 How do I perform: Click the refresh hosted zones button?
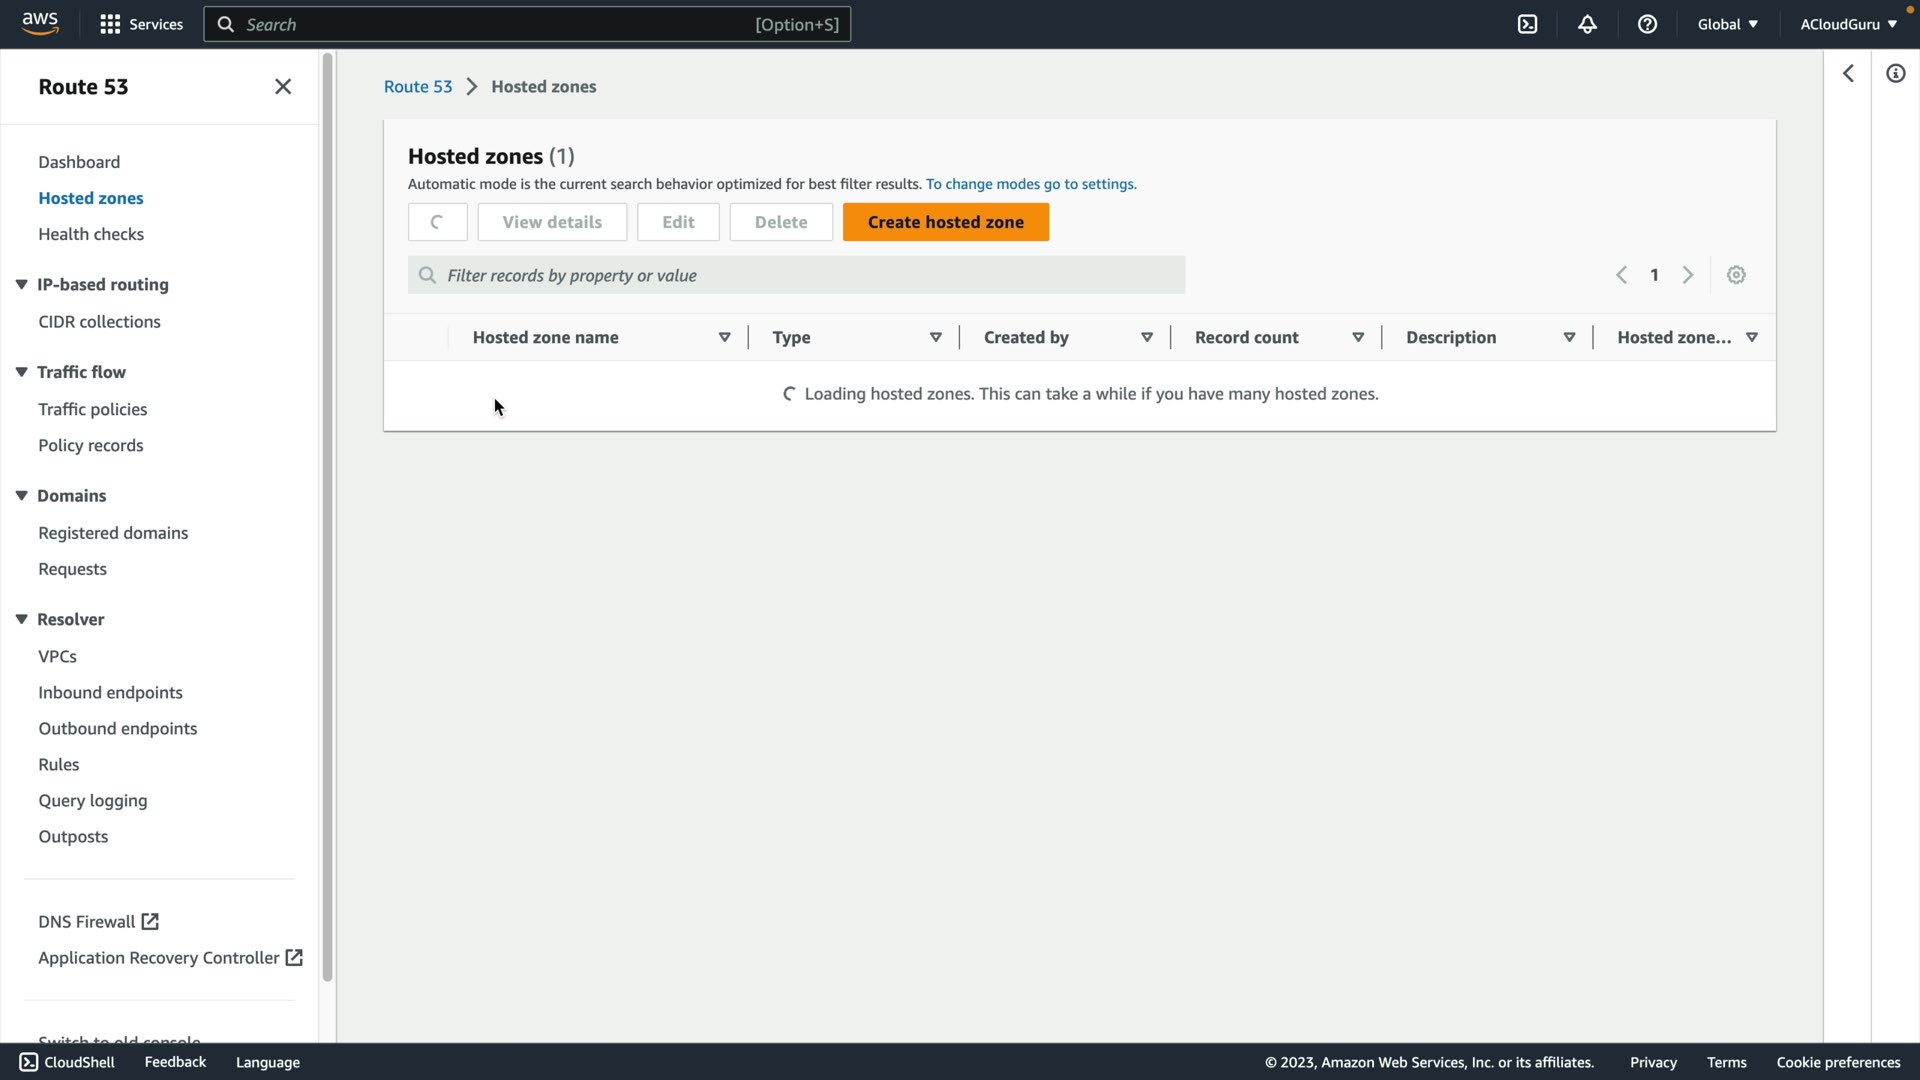[x=437, y=222]
